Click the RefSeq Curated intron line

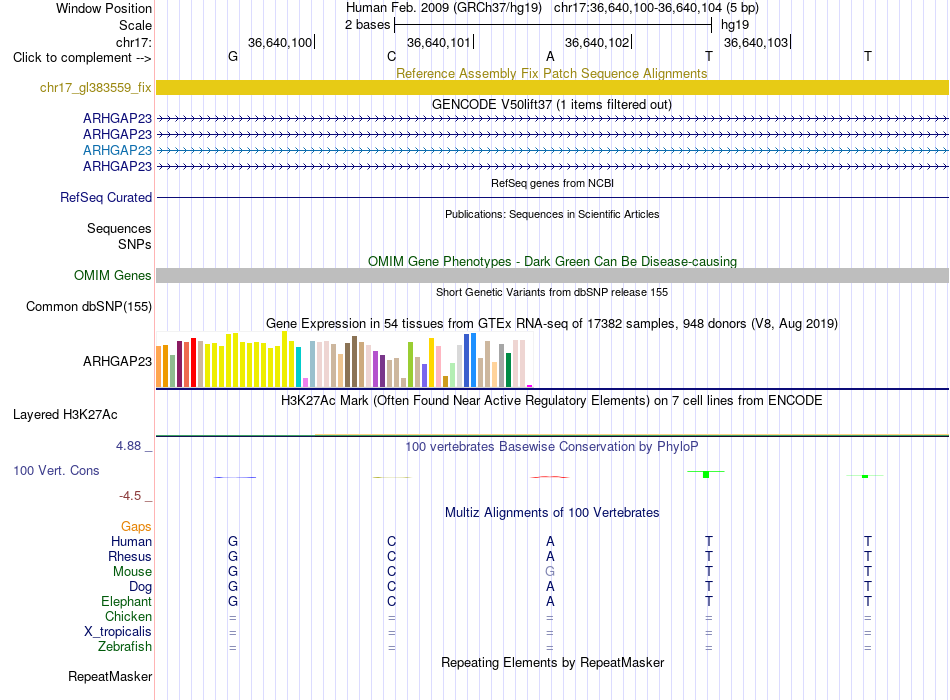[x=552, y=198]
